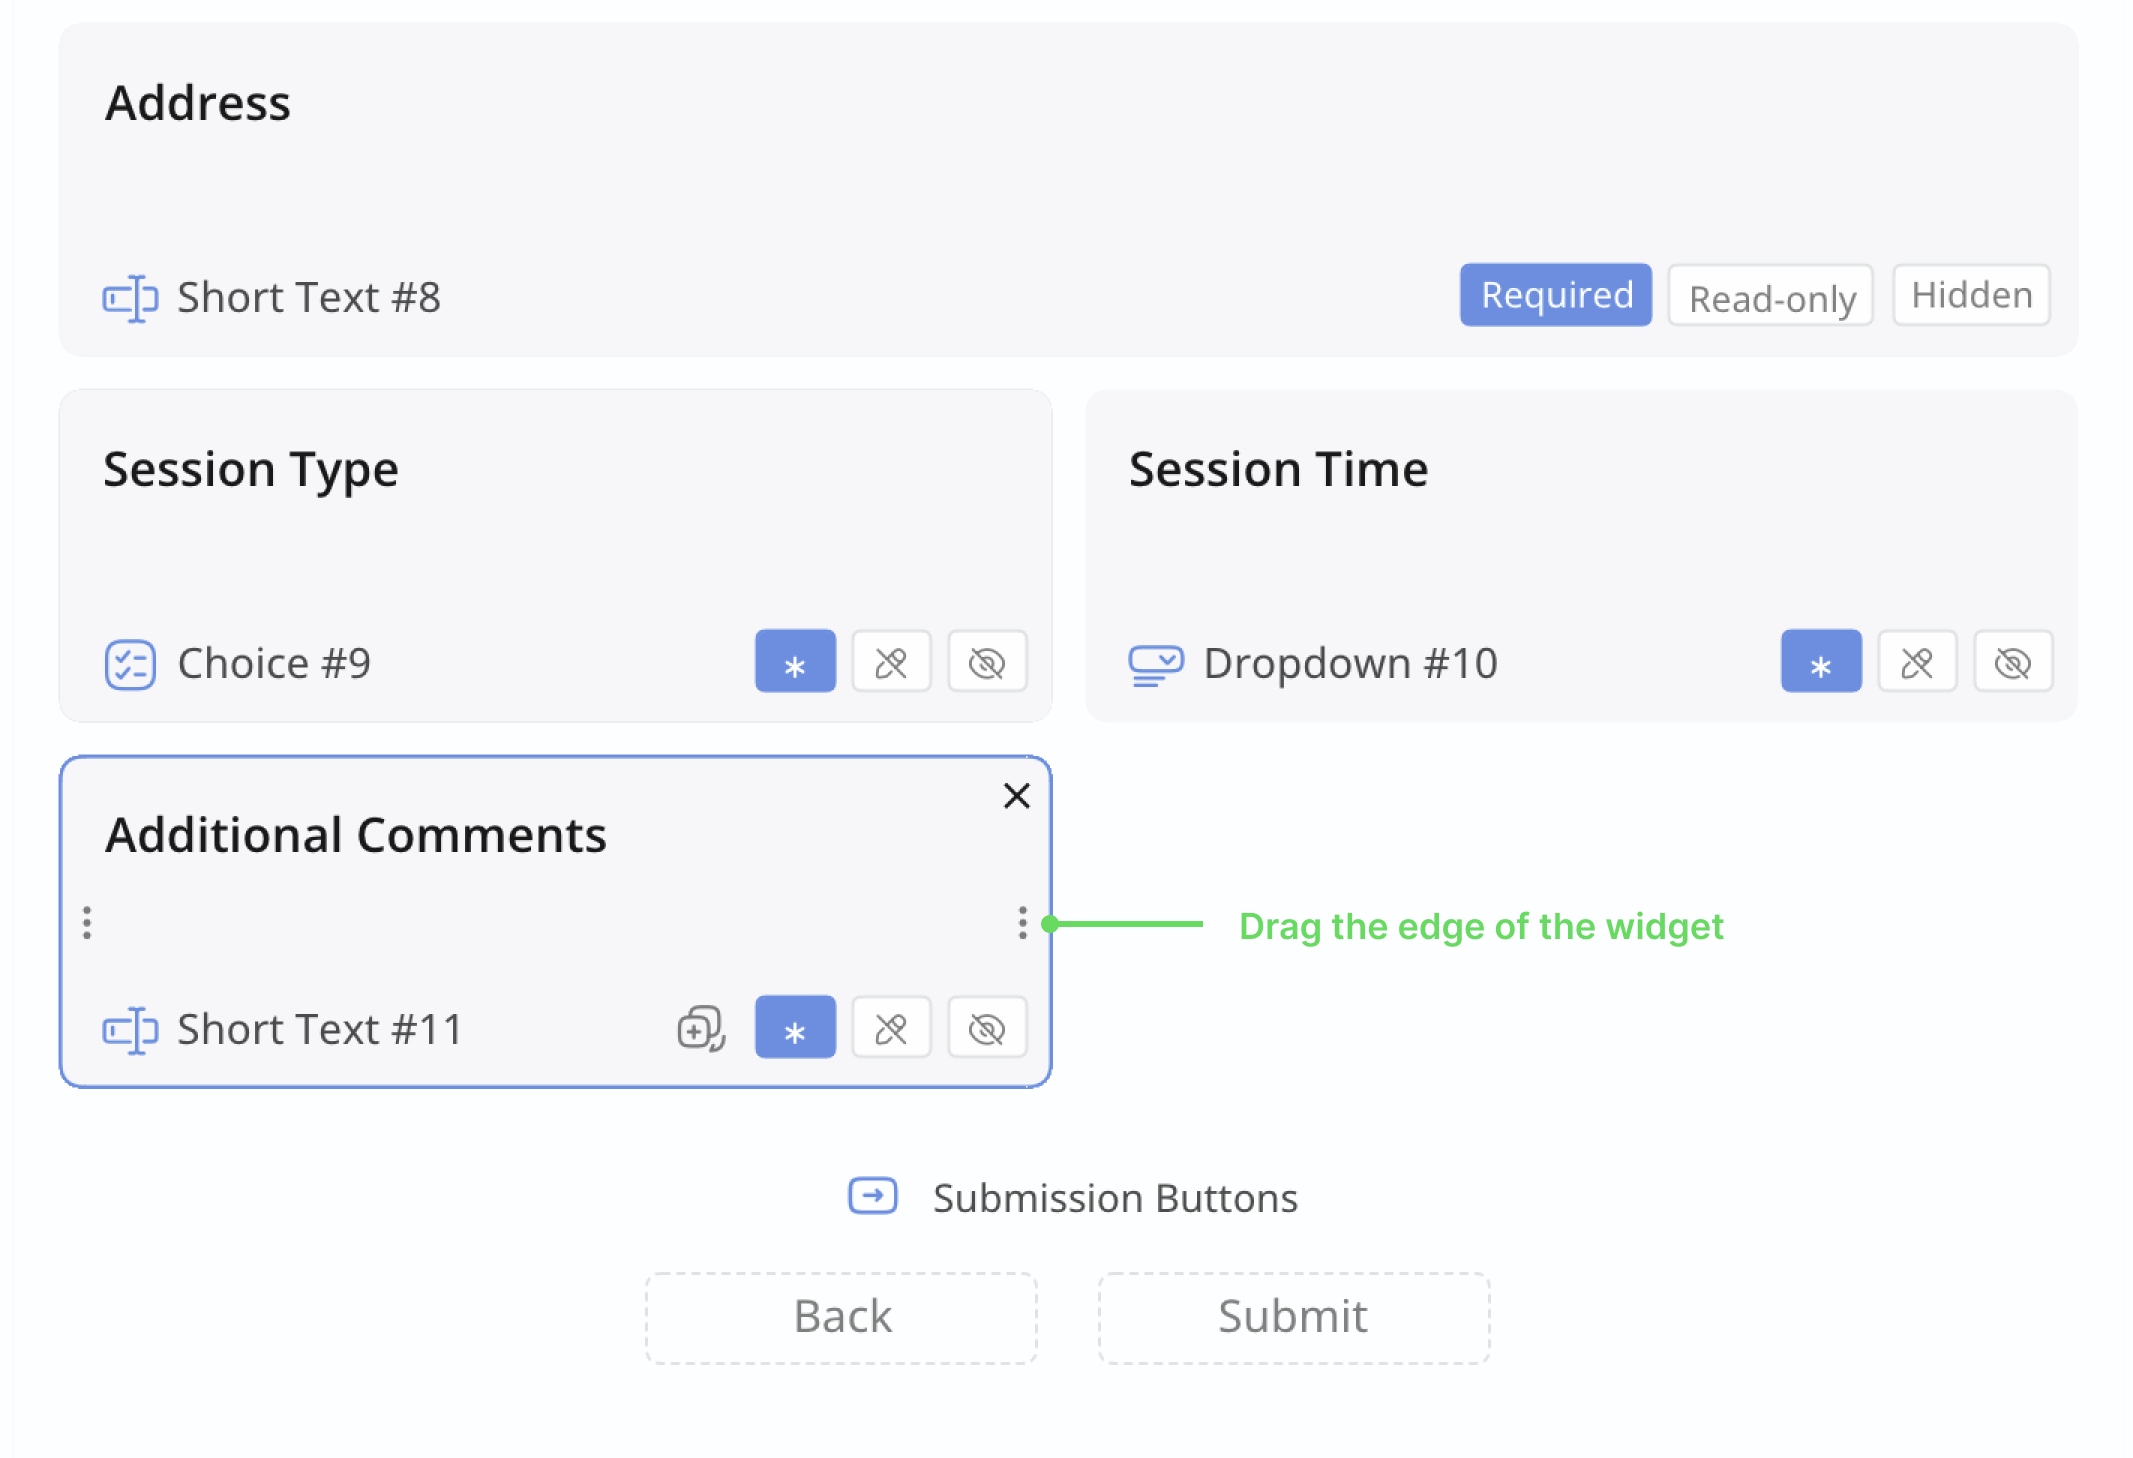Click the right drag handle dots on Additional Comments
Viewport: 2133px width, 1458px height.
1022,922
